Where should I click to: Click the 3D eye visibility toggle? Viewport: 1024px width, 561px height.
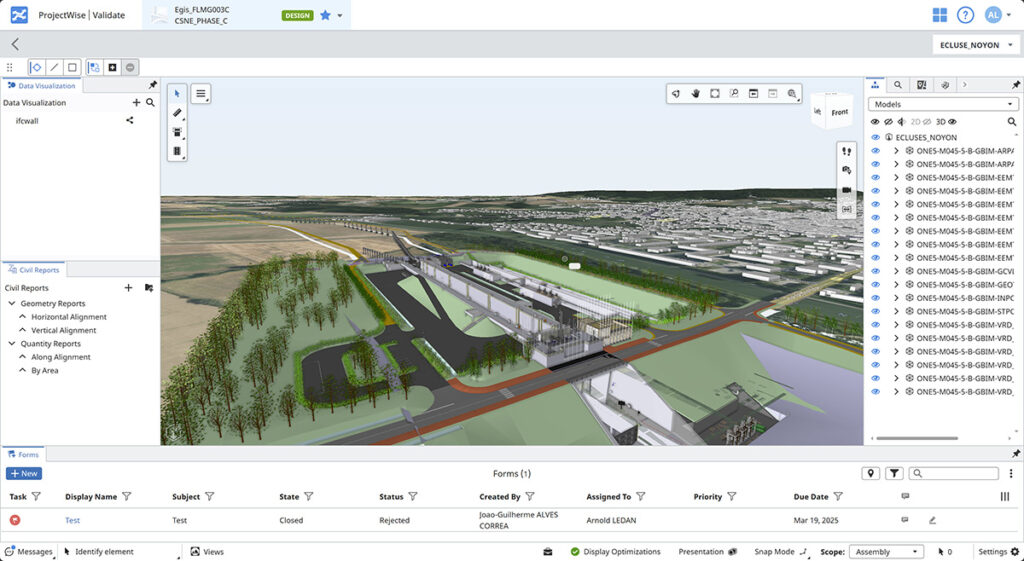(952, 121)
